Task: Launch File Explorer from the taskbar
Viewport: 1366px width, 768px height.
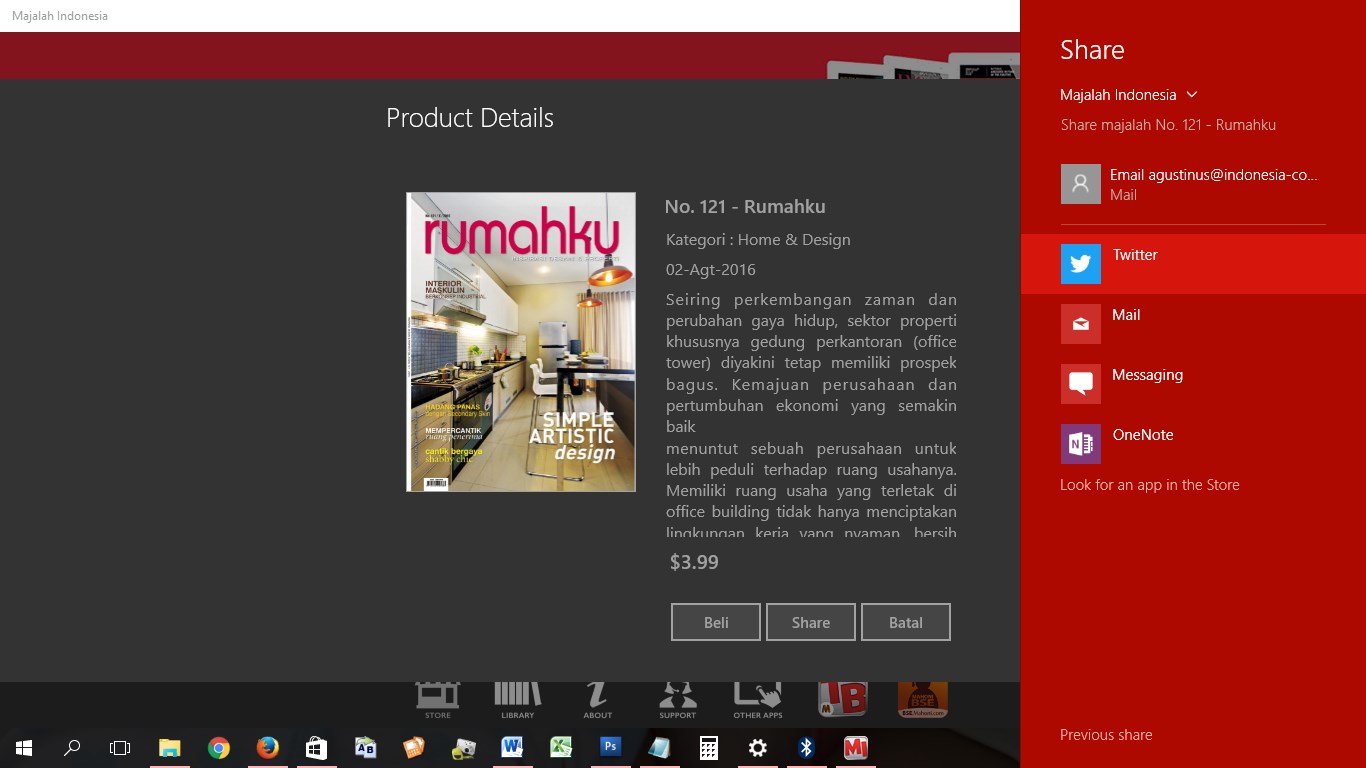Action: coord(169,748)
